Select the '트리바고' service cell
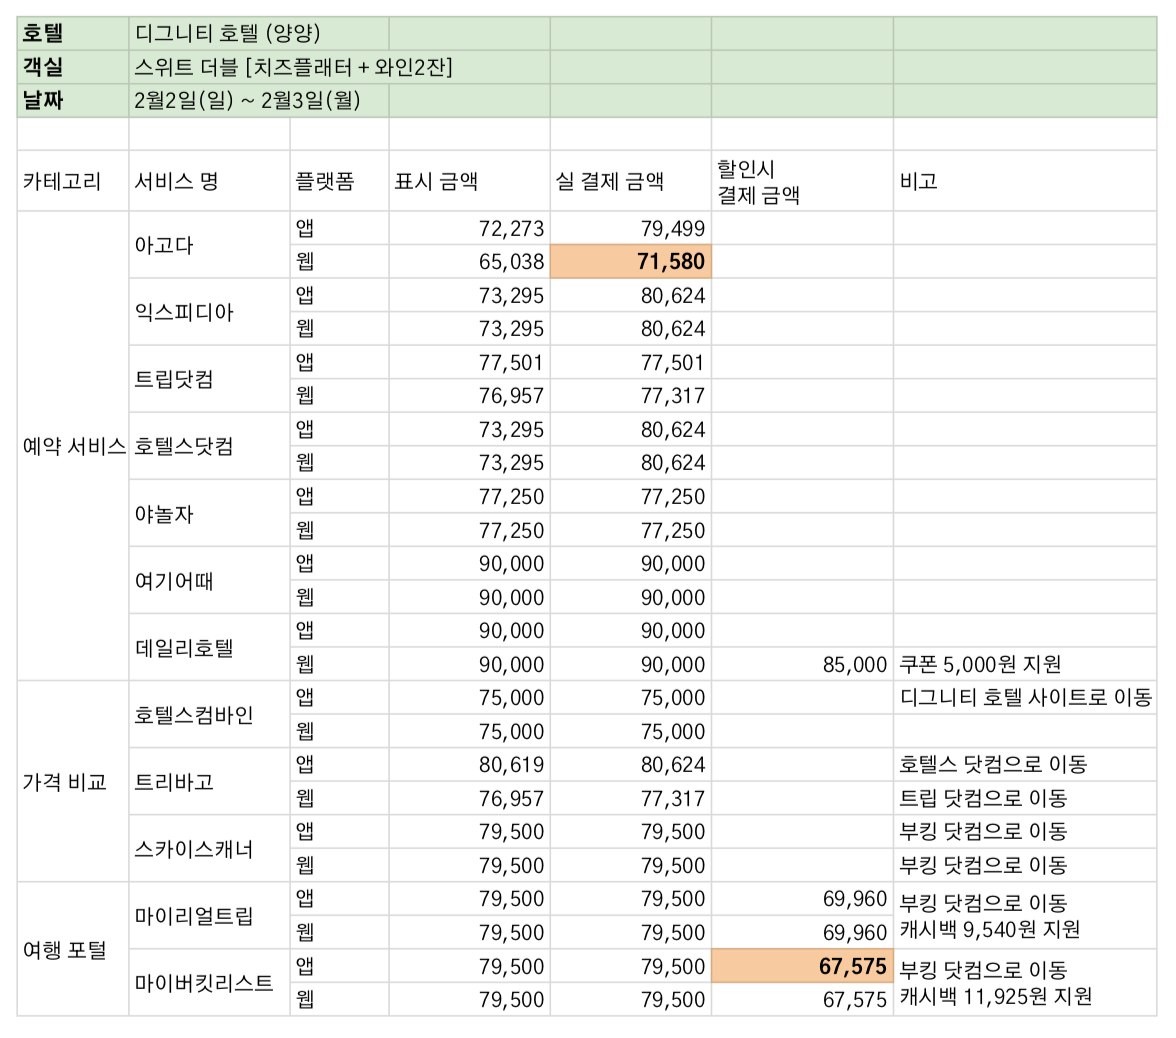 209,782
